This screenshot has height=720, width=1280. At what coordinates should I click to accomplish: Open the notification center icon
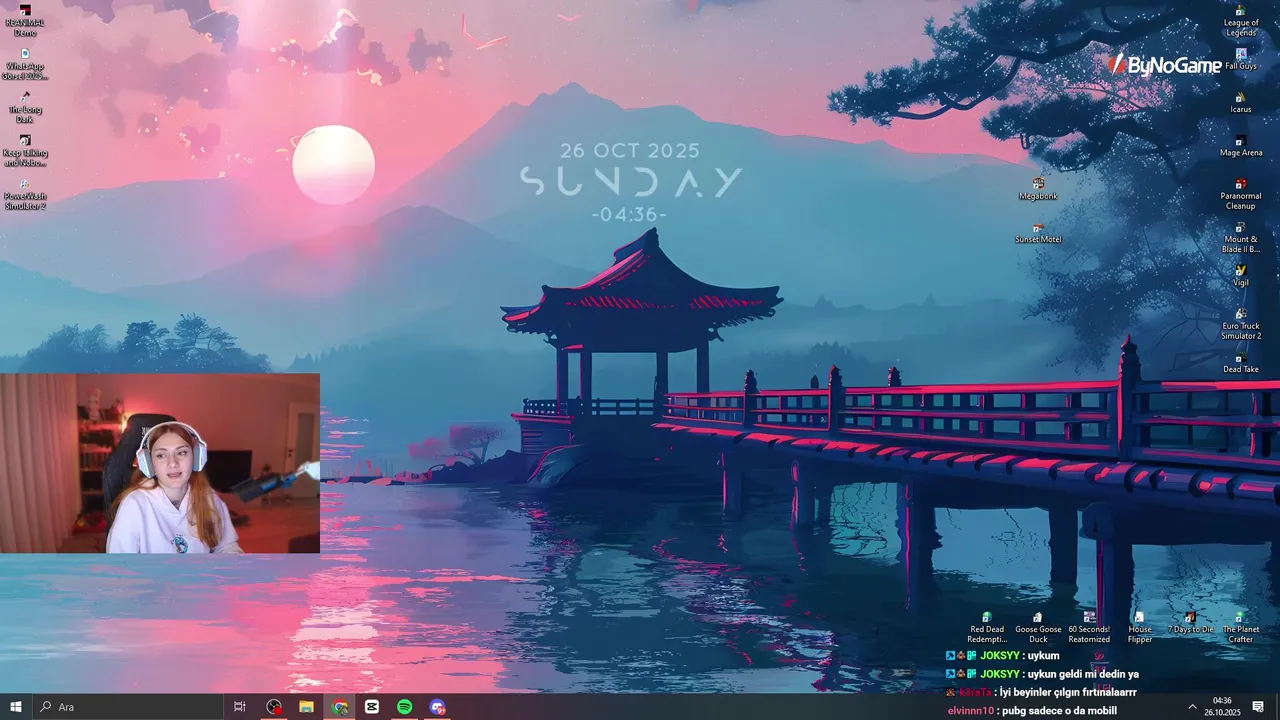(1258, 707)
